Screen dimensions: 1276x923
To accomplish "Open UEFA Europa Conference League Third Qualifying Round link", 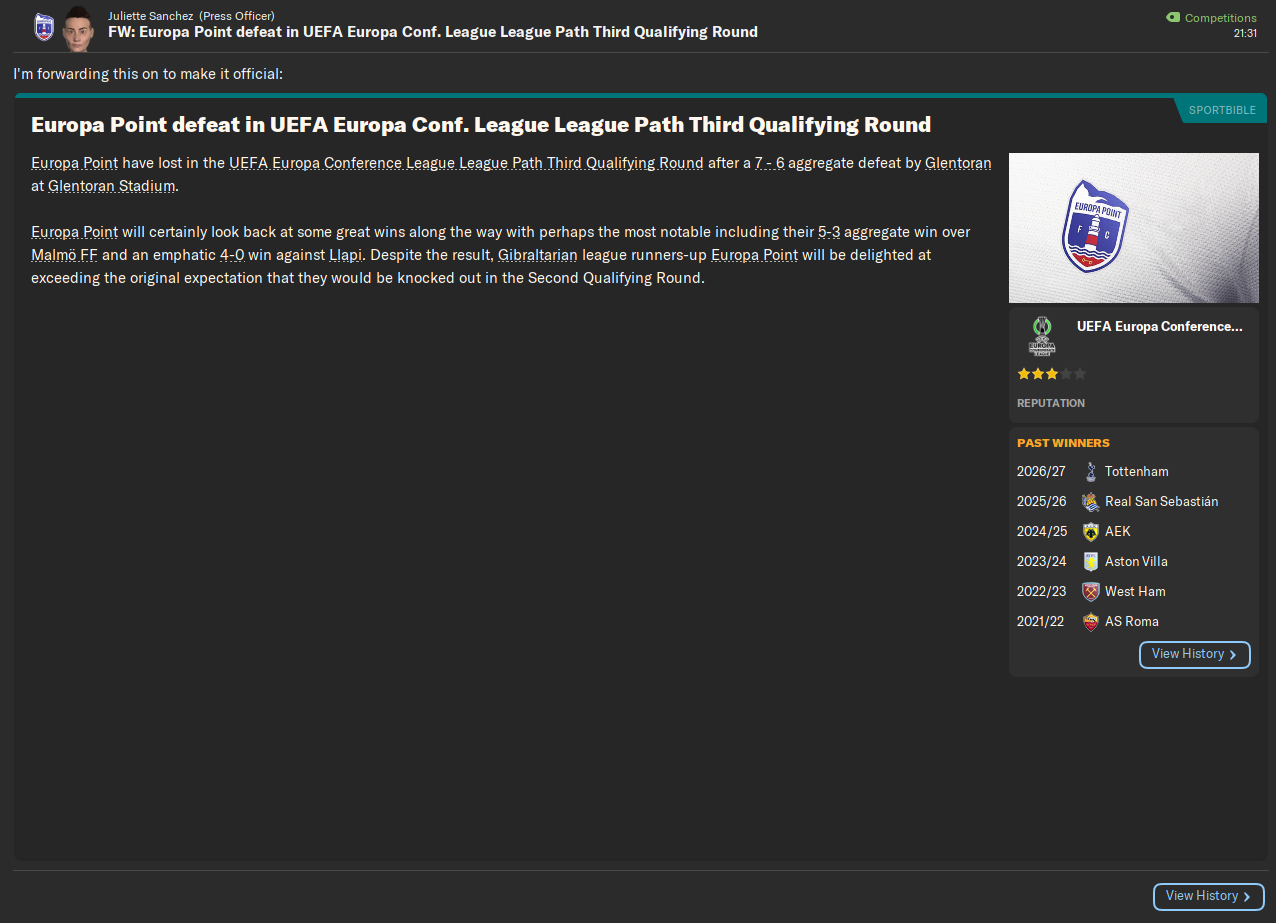I will (466, 162).
